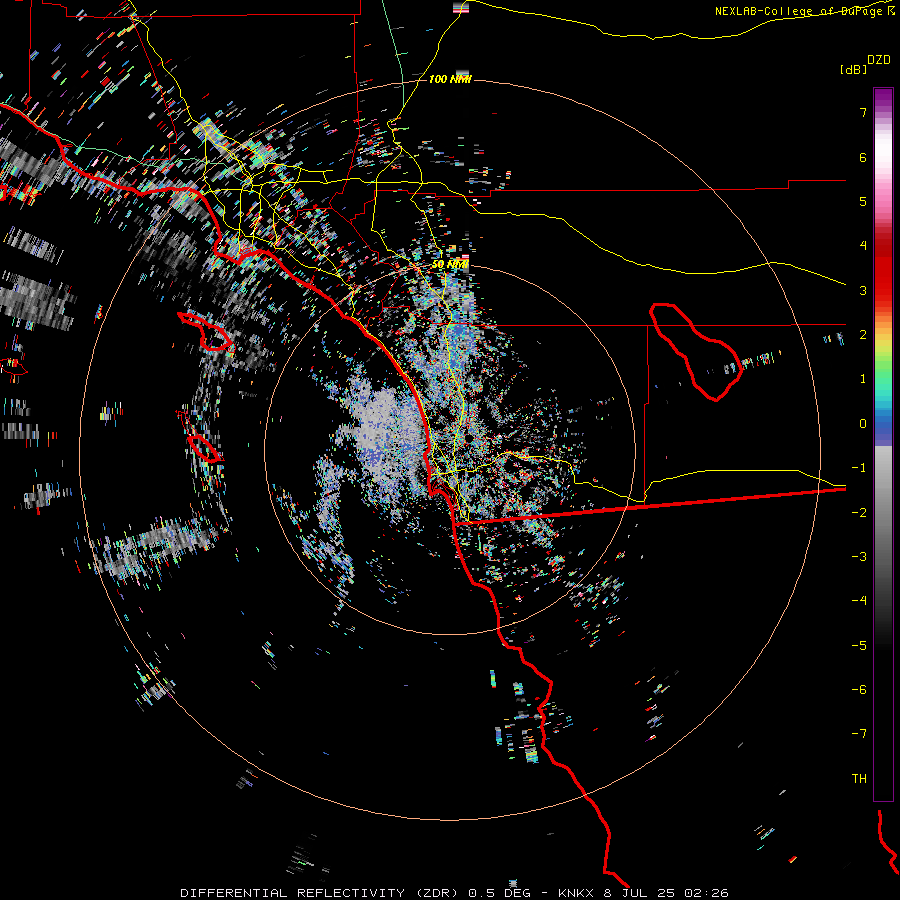
Task: Click the 5 tick label on the scale
Action: [x=863, y=201]
